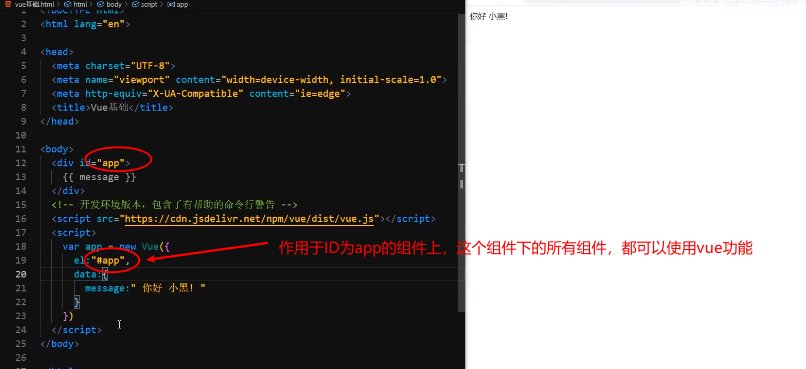
Task: Click the closing body tag on line 25
Action: 60,343
